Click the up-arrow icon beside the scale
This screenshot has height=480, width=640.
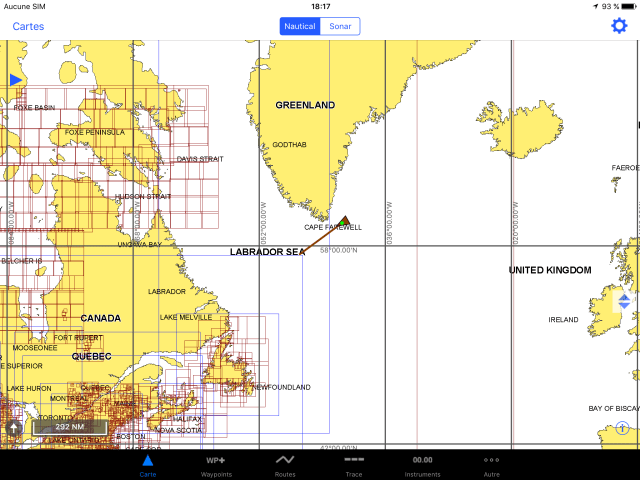[14, 427]
